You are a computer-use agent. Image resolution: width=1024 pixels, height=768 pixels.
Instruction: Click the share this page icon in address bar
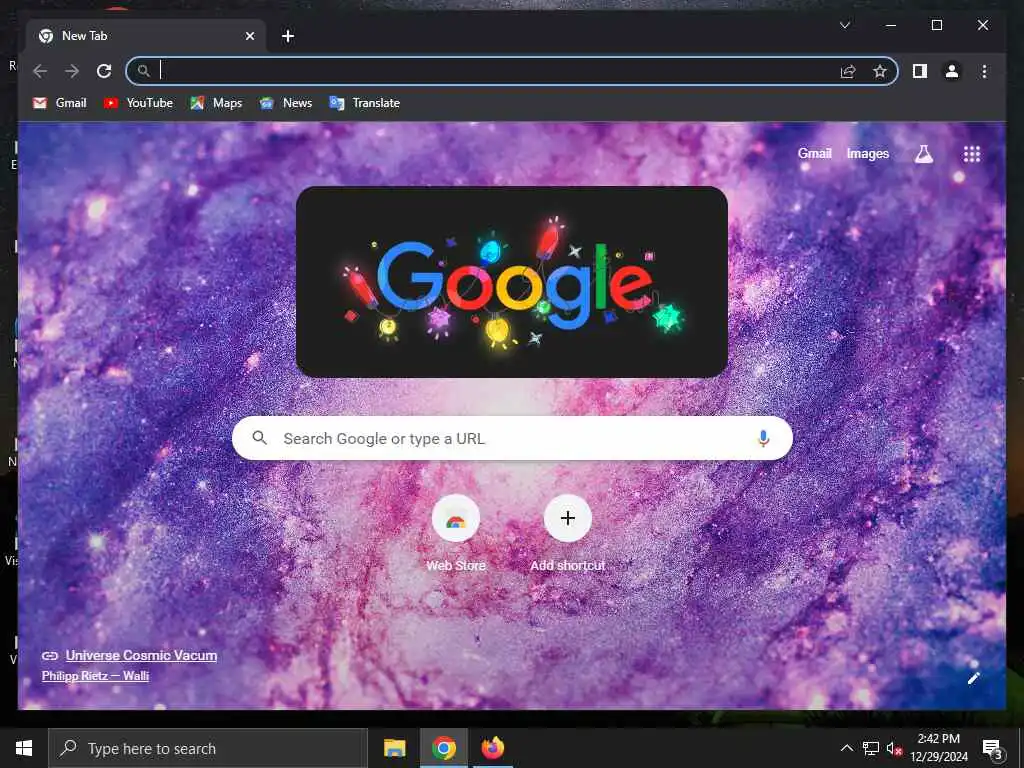[x=848, y=71]
